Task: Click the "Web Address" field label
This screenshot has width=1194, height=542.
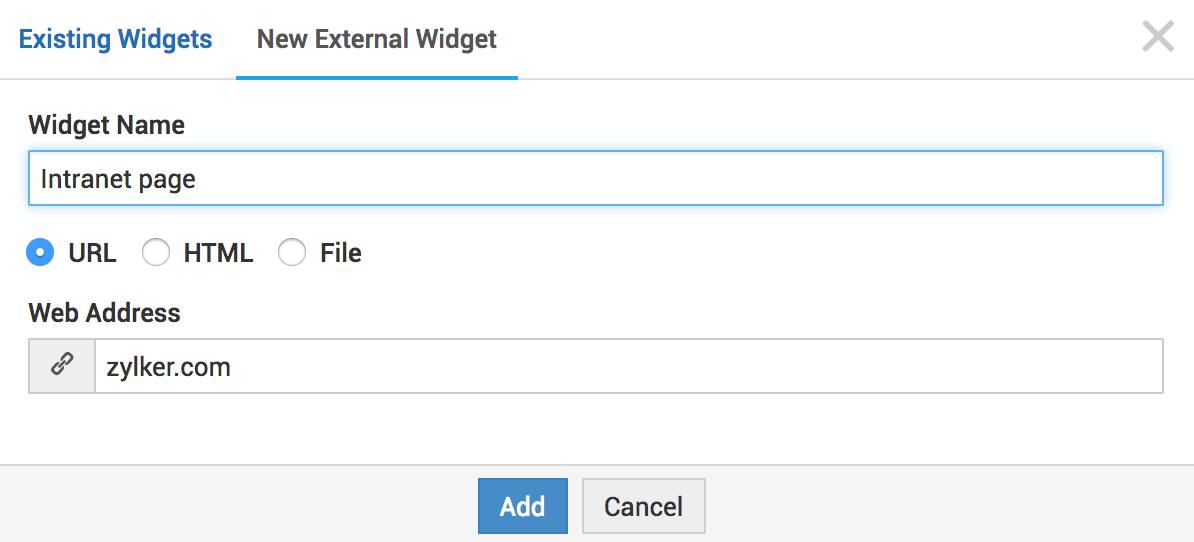Action: (x=105, y=313)
